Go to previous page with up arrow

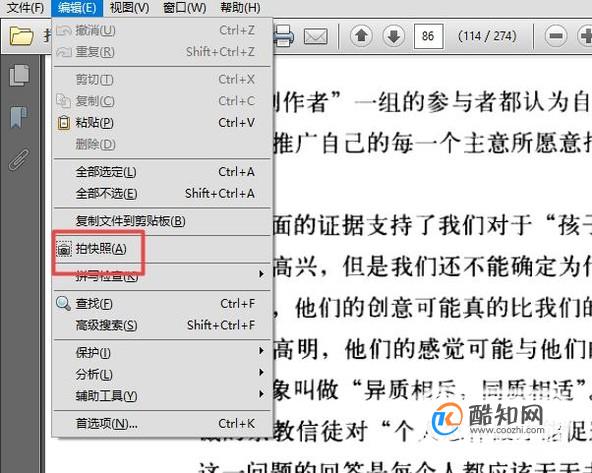[x=361, y=36]
